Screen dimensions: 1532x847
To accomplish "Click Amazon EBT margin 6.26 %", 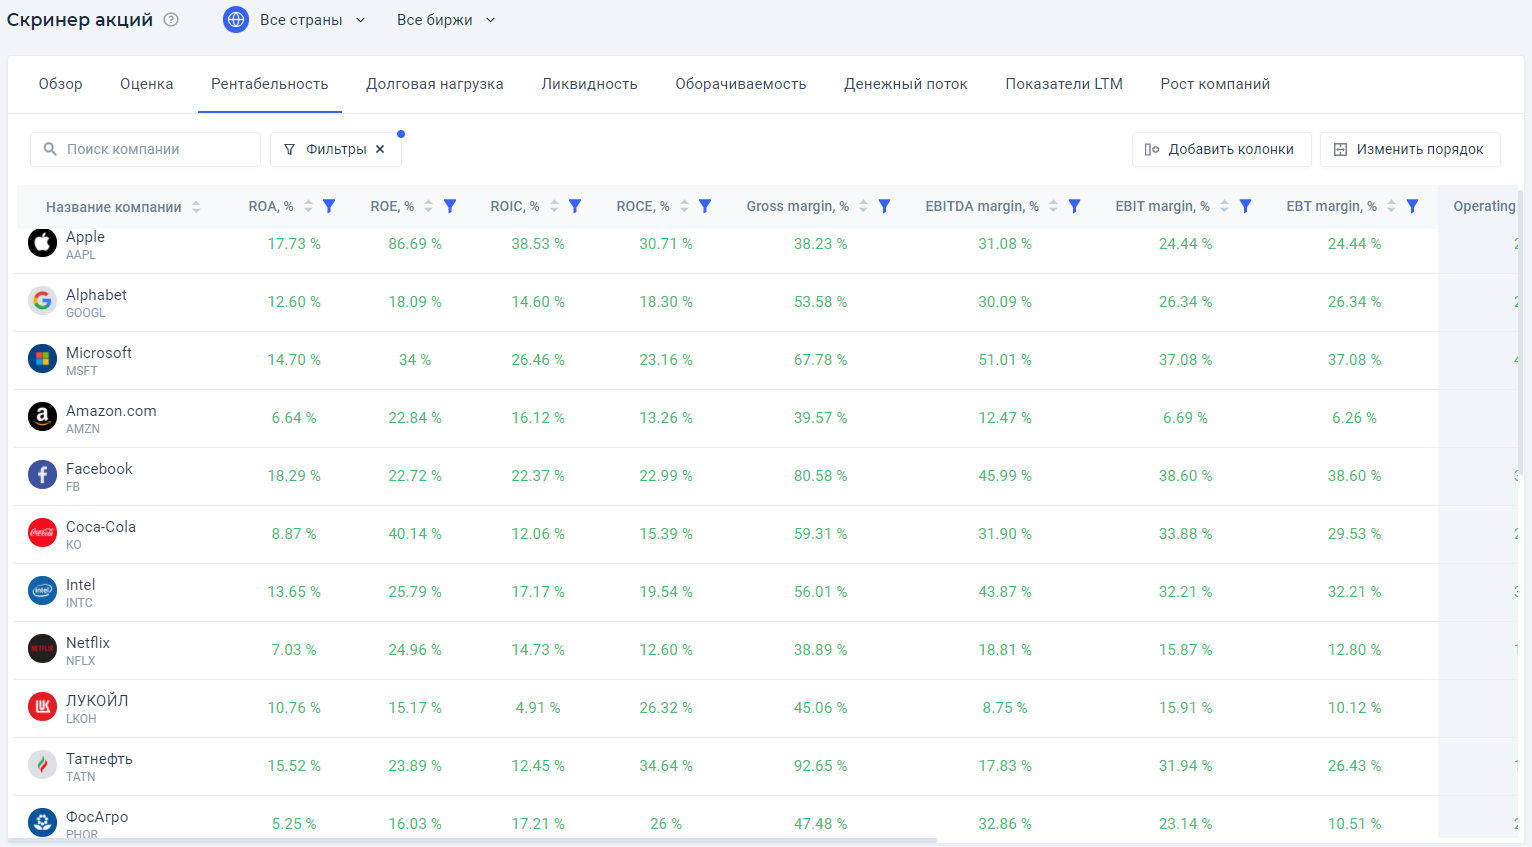I will (1354, 418).
